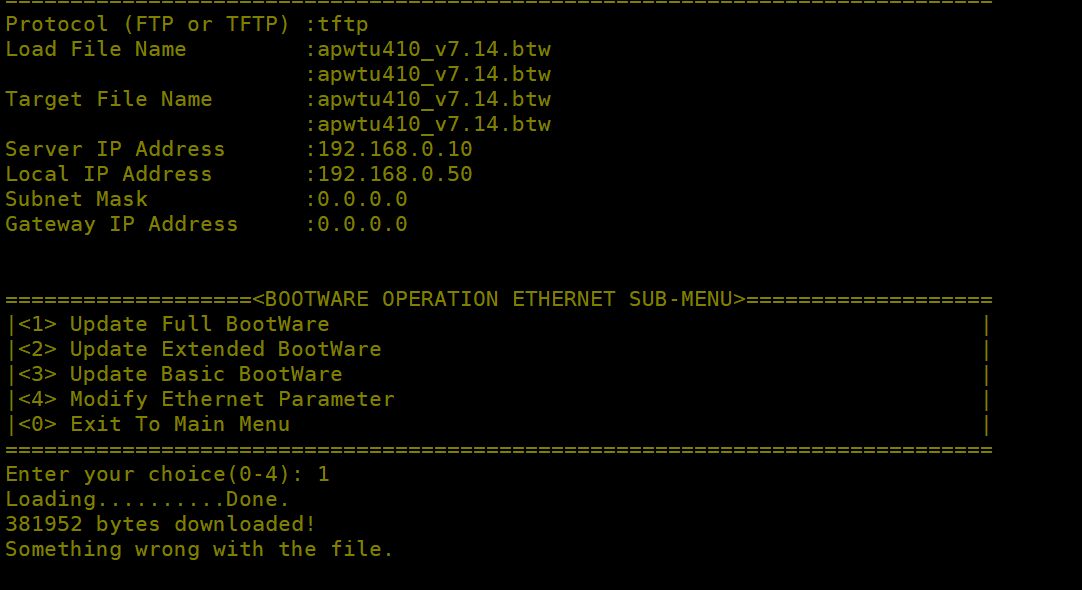The height and width of the screenshot is (590, 1082).
Task: Click the local IP value 192.168.0.50
Action: point(394,174)
